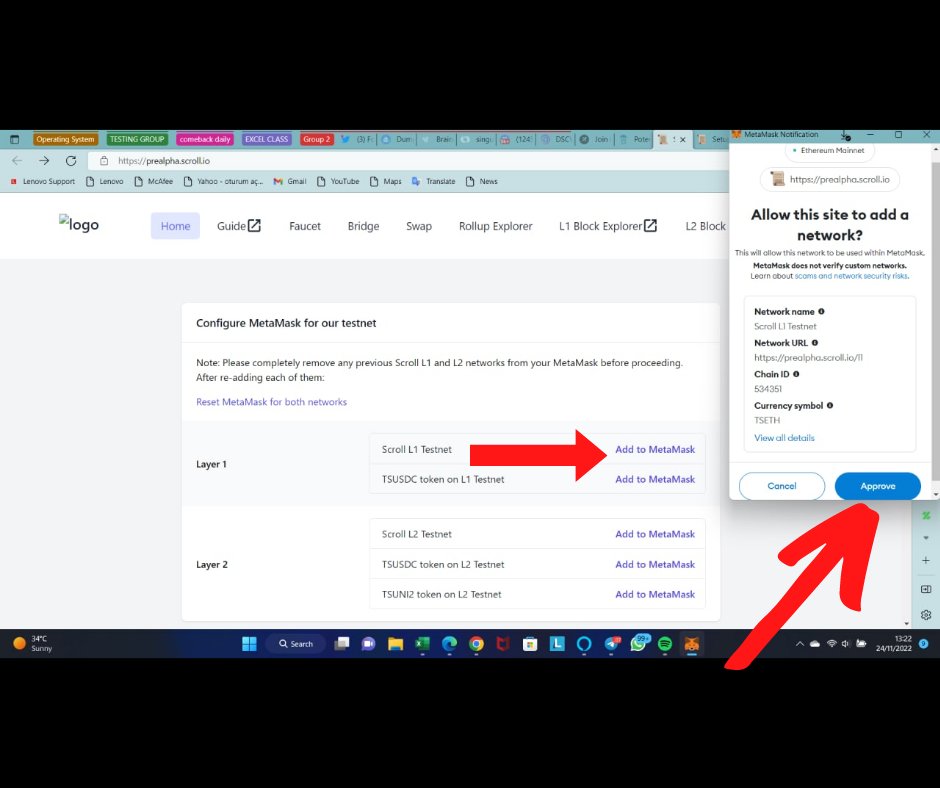This screenshot has width=940, height=788.
Task: Open the McAfee bookmark
Action: (x=153, y=181)
